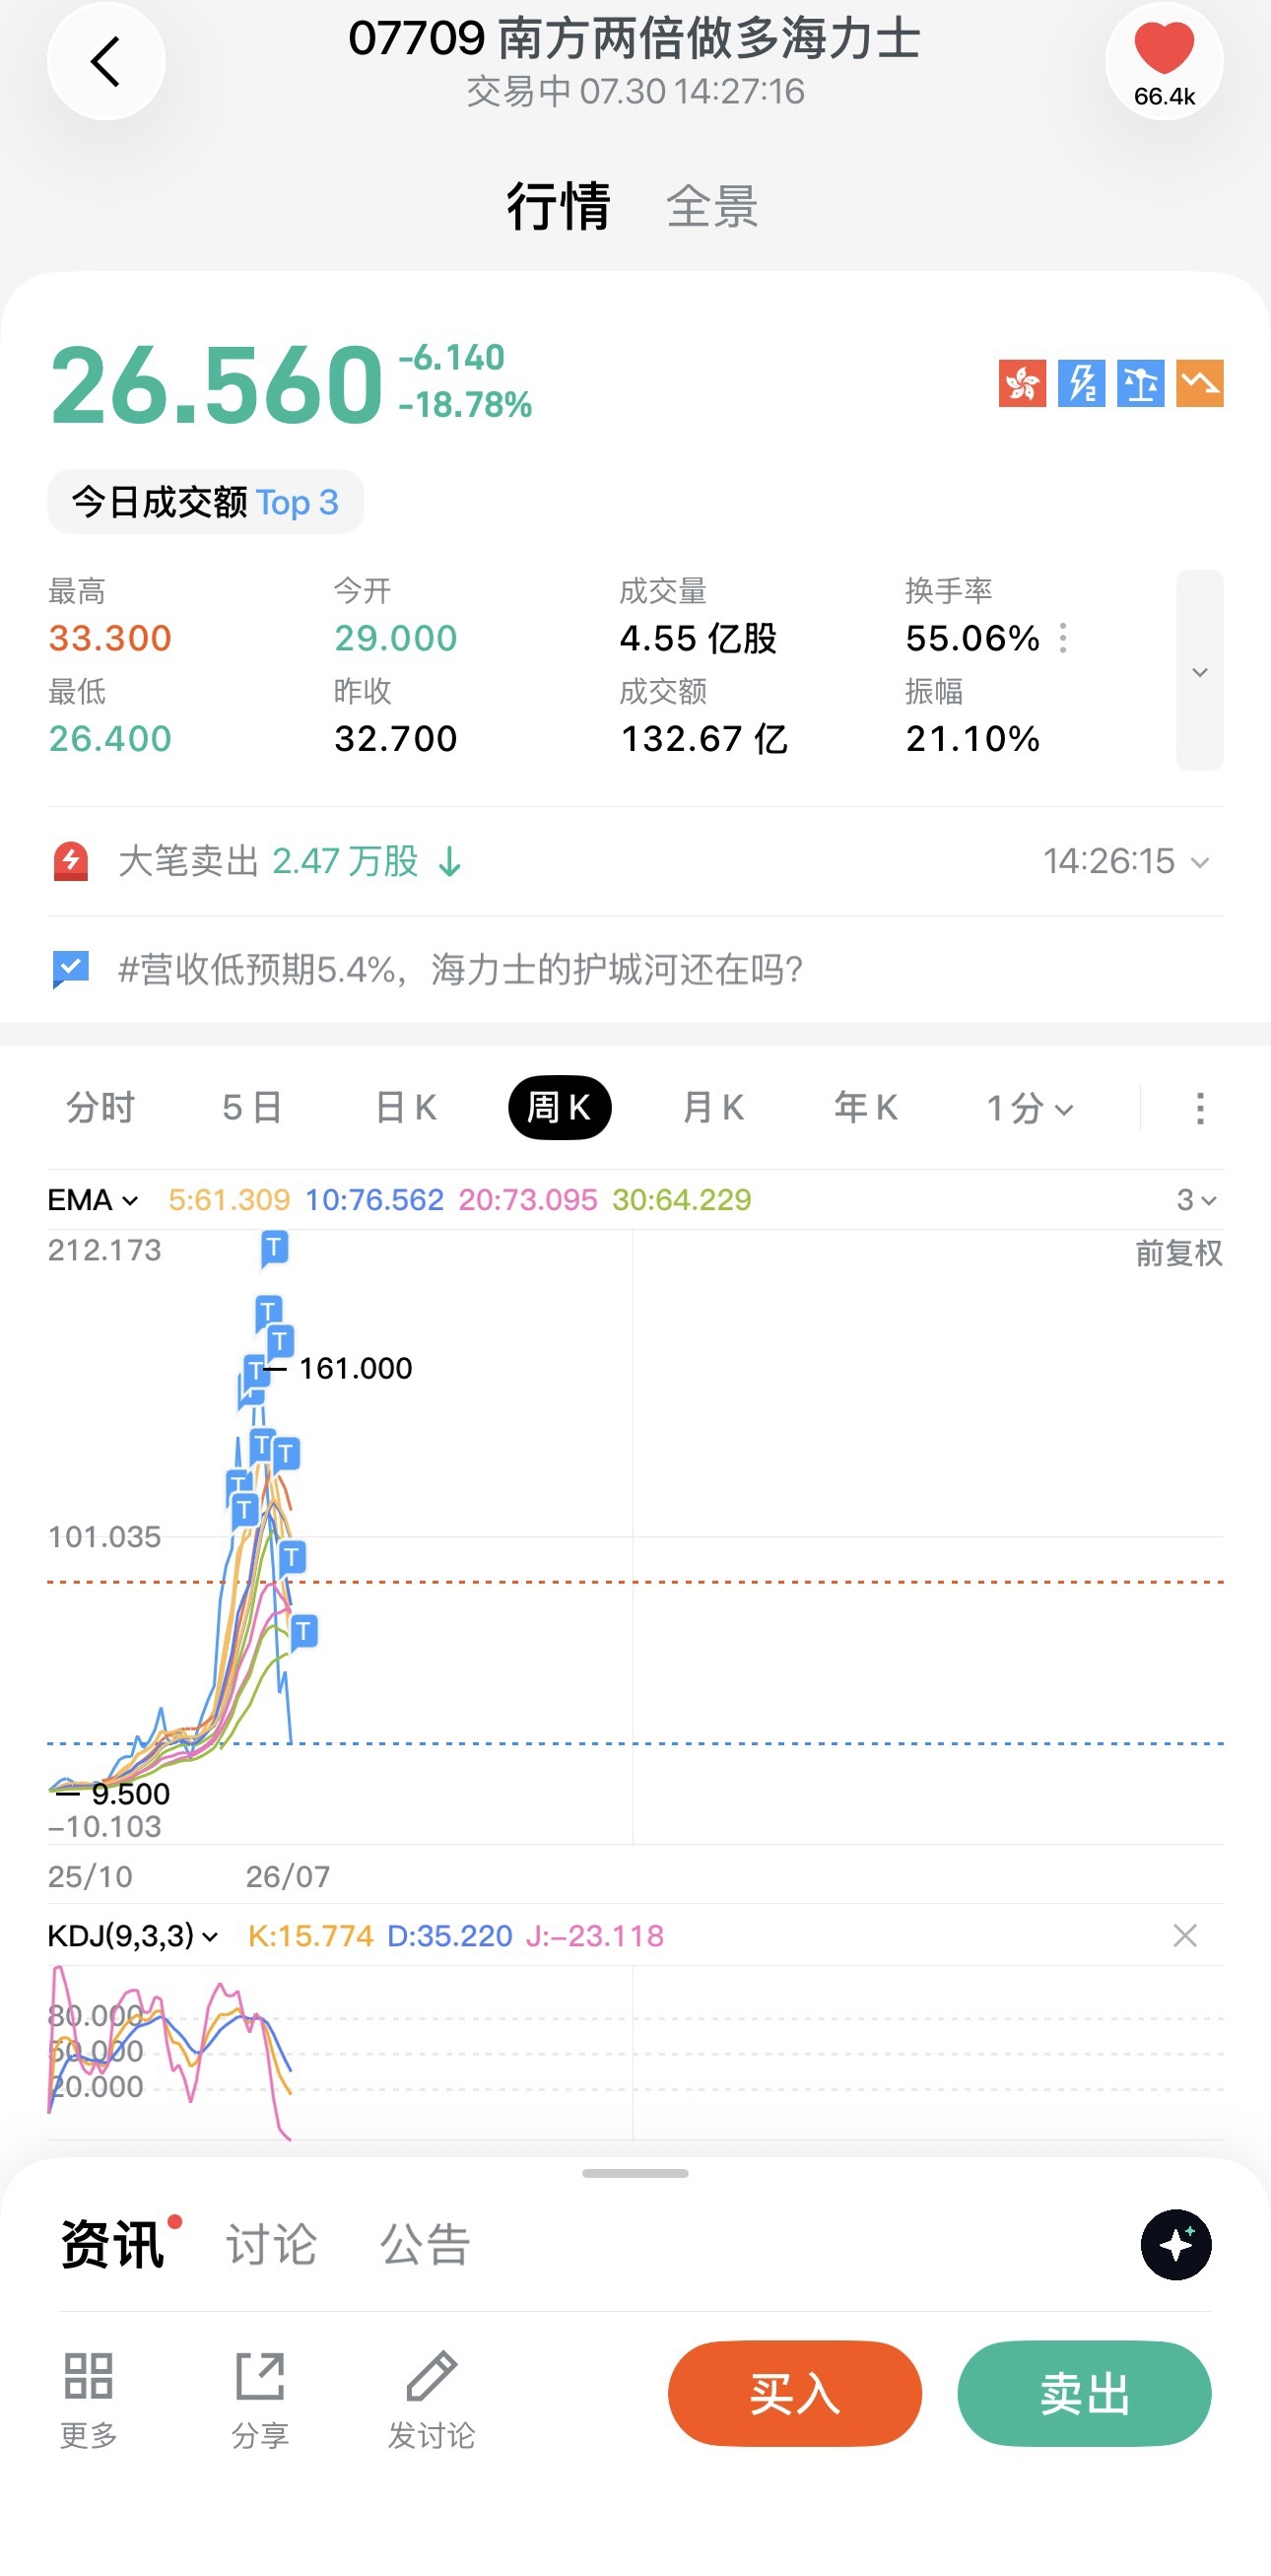Switch to the 日K chart tab

[406, 1108]
